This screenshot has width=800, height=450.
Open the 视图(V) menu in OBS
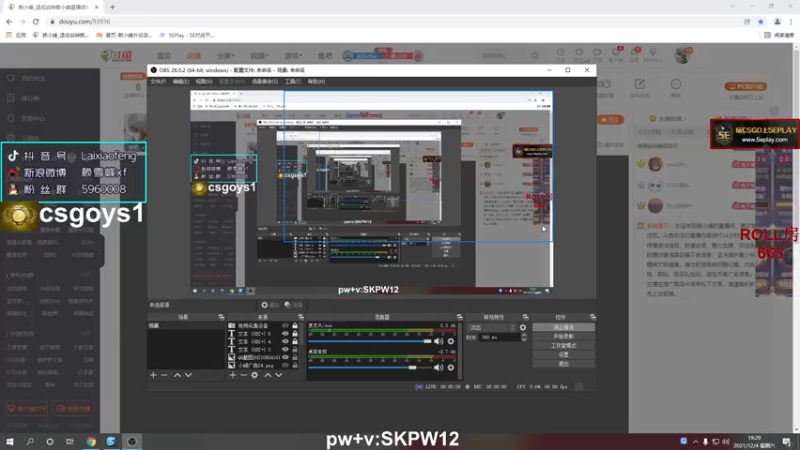click(x=204, y=82)
